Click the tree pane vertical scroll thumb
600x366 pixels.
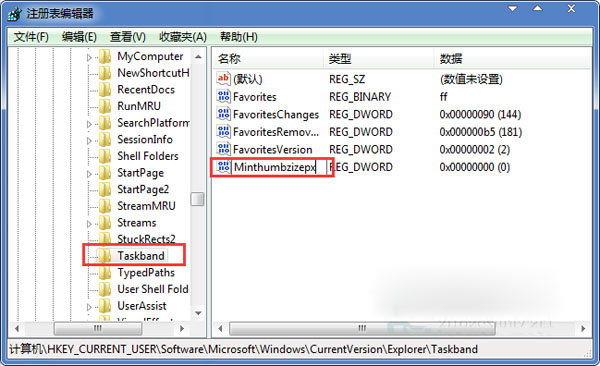coord(198,199)
